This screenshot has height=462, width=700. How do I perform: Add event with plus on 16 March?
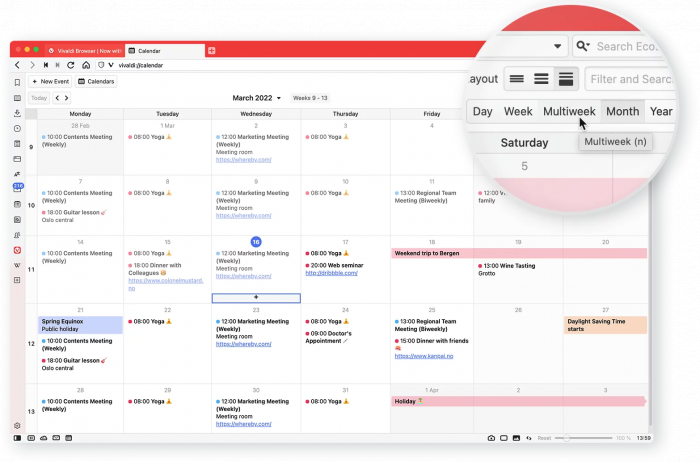click(256, 298)
